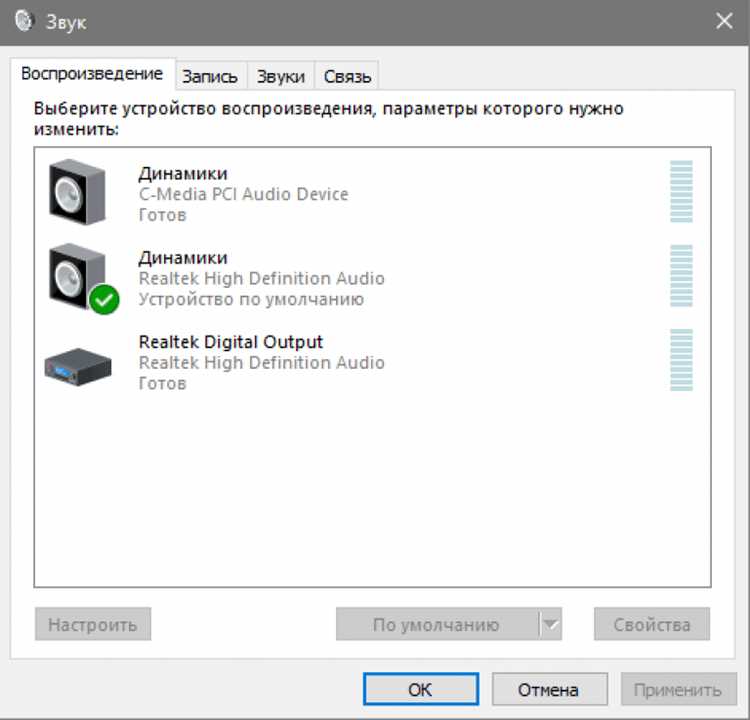Click the Digital Output volume level meter

click(x=681, y=360)
